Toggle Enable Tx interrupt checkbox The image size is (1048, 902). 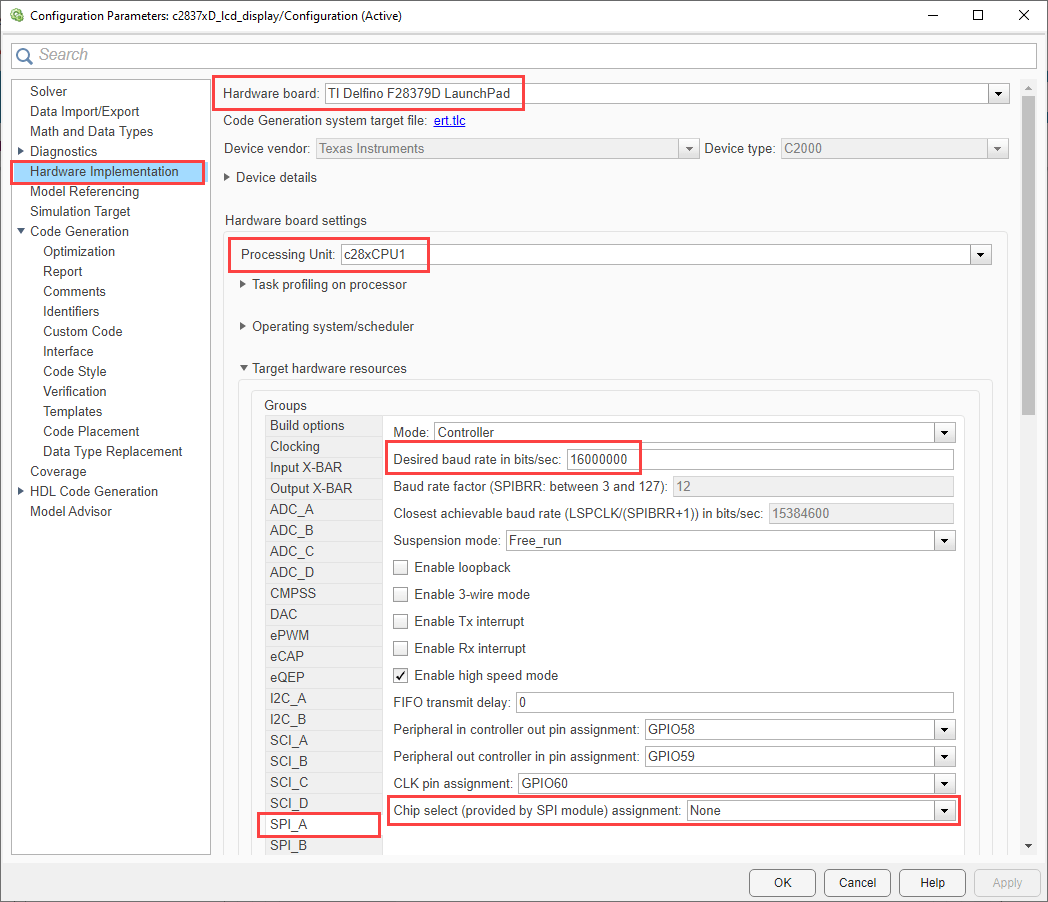[x=400, y=621]
